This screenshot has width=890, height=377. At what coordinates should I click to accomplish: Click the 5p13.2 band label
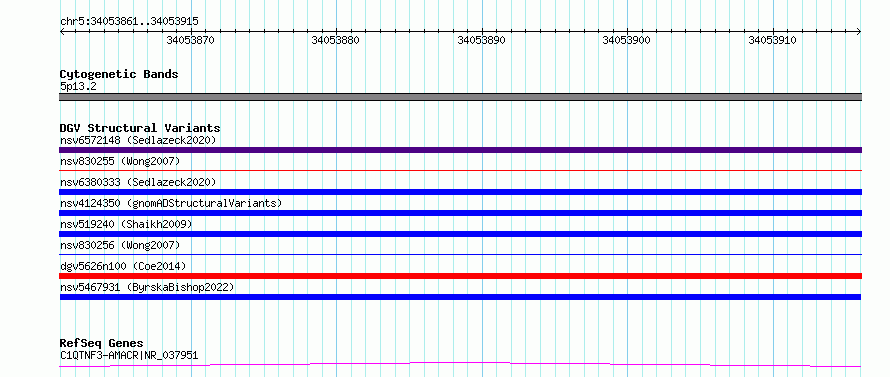coord(78,87)
